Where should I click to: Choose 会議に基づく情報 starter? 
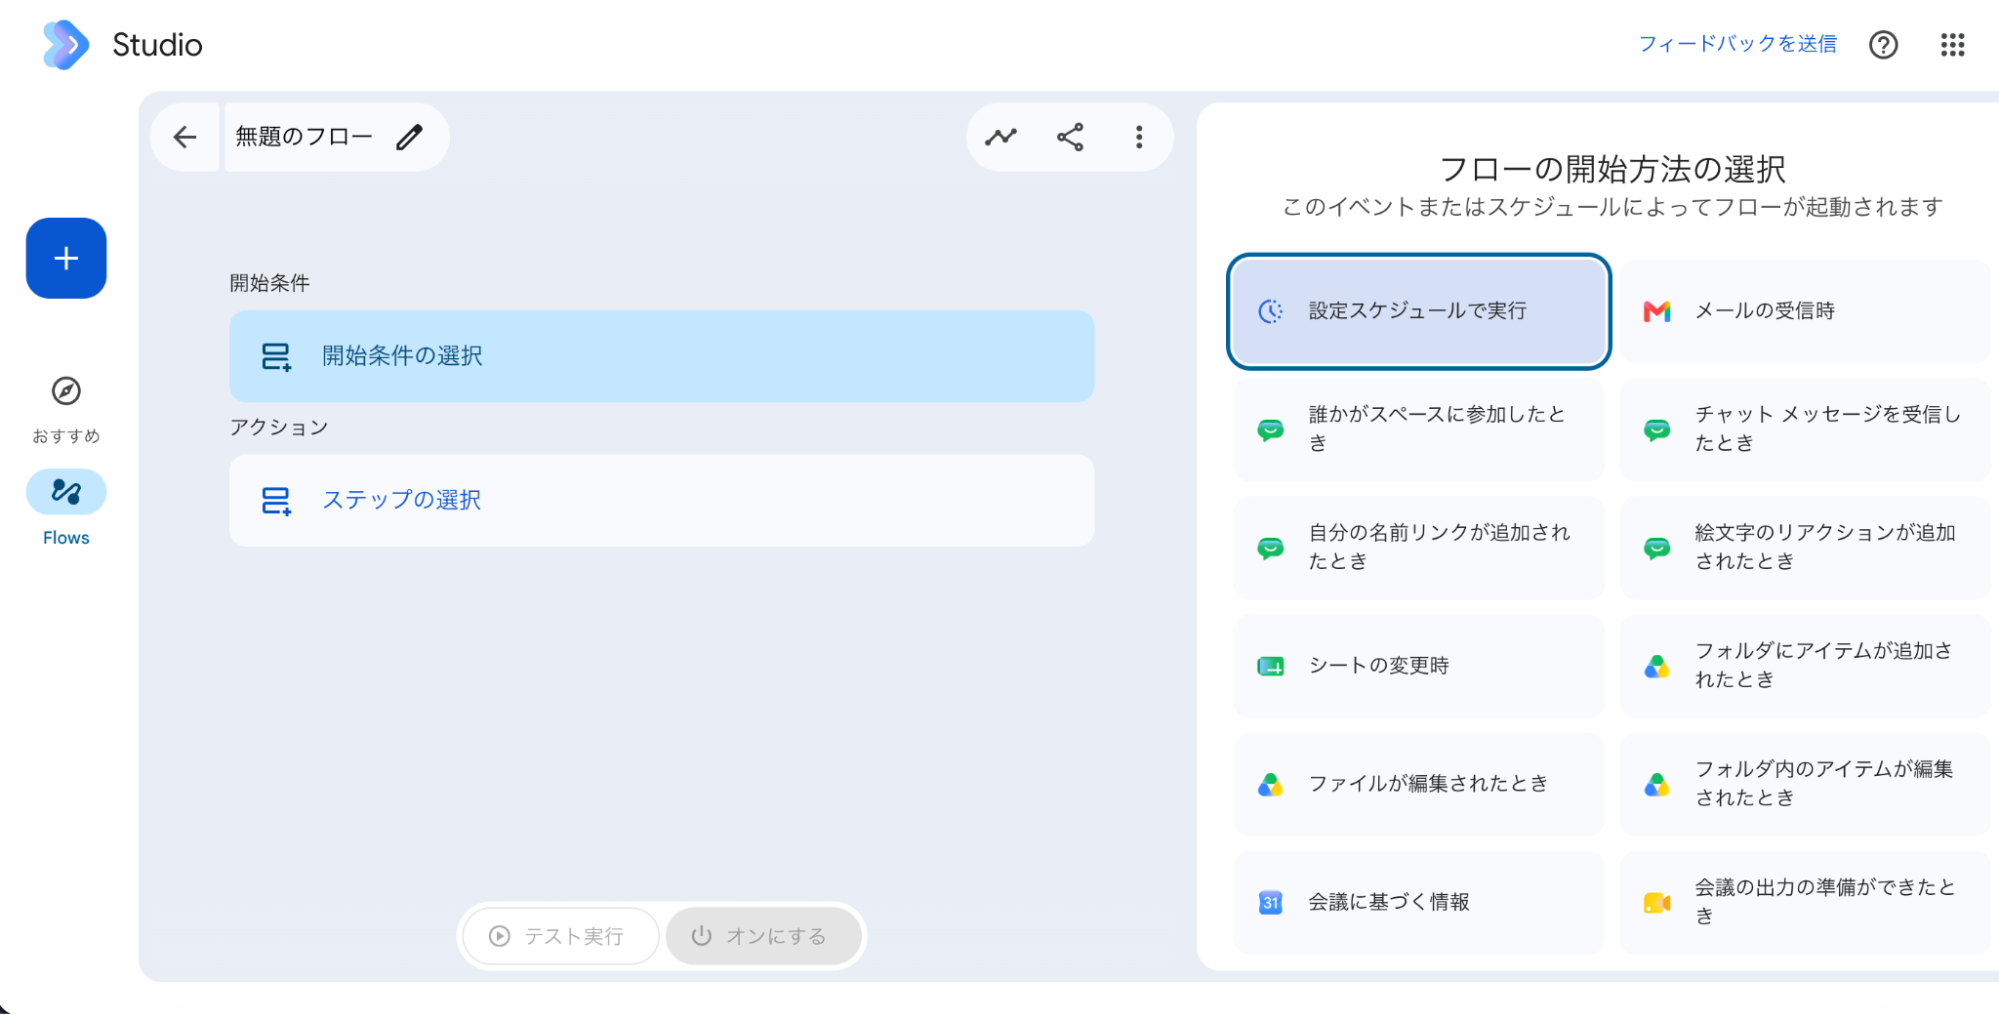click(x=1418, y=902)
